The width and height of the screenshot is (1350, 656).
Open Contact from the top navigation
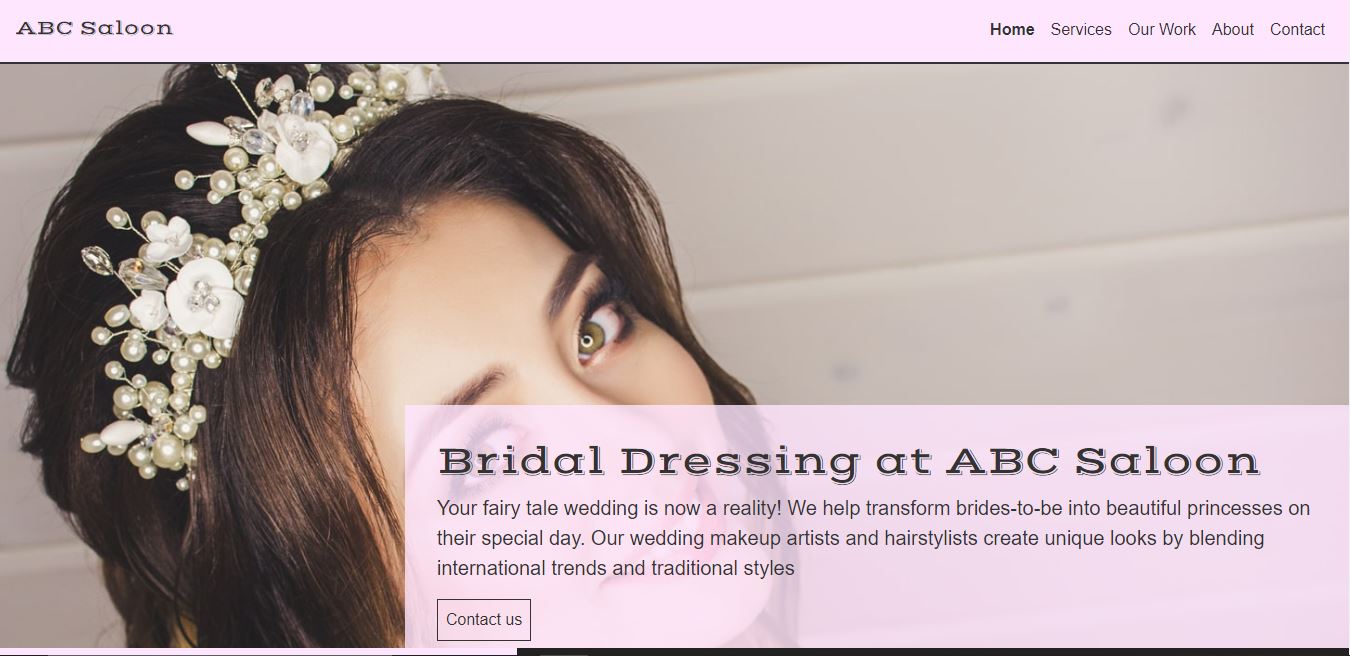pos(1297,30)
